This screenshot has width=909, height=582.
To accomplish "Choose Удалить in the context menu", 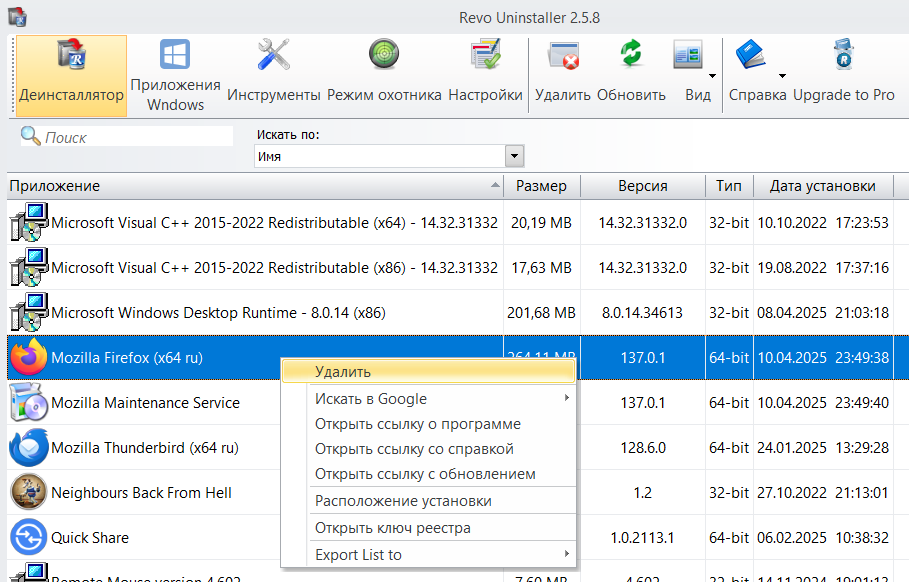I will [428, 372].
